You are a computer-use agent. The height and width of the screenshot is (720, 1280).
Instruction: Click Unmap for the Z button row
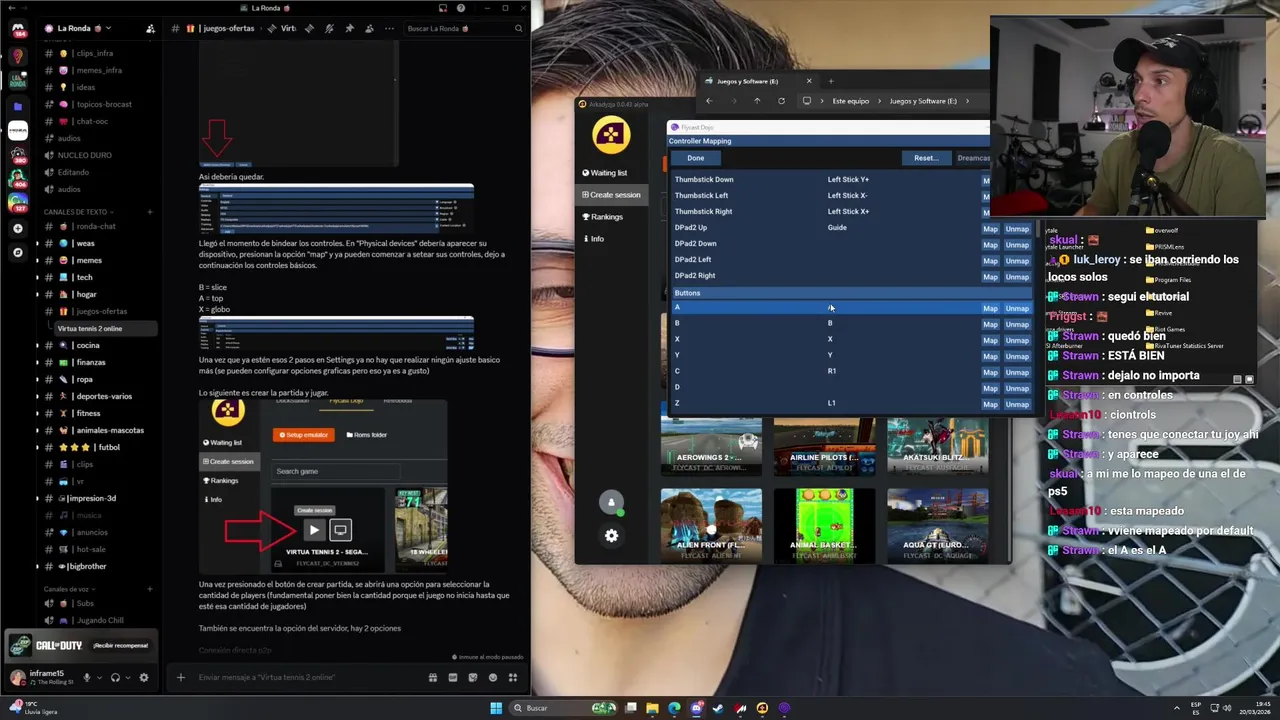[1017, 405]
